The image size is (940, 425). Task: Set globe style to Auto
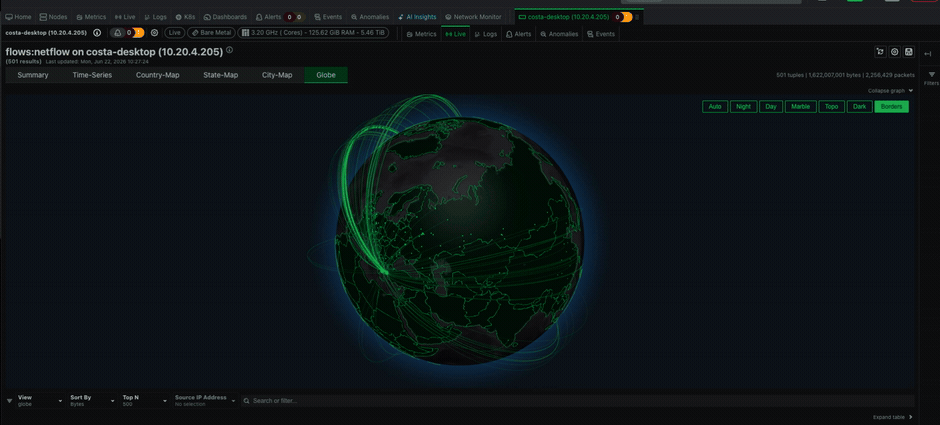click(x=715, y=107)
